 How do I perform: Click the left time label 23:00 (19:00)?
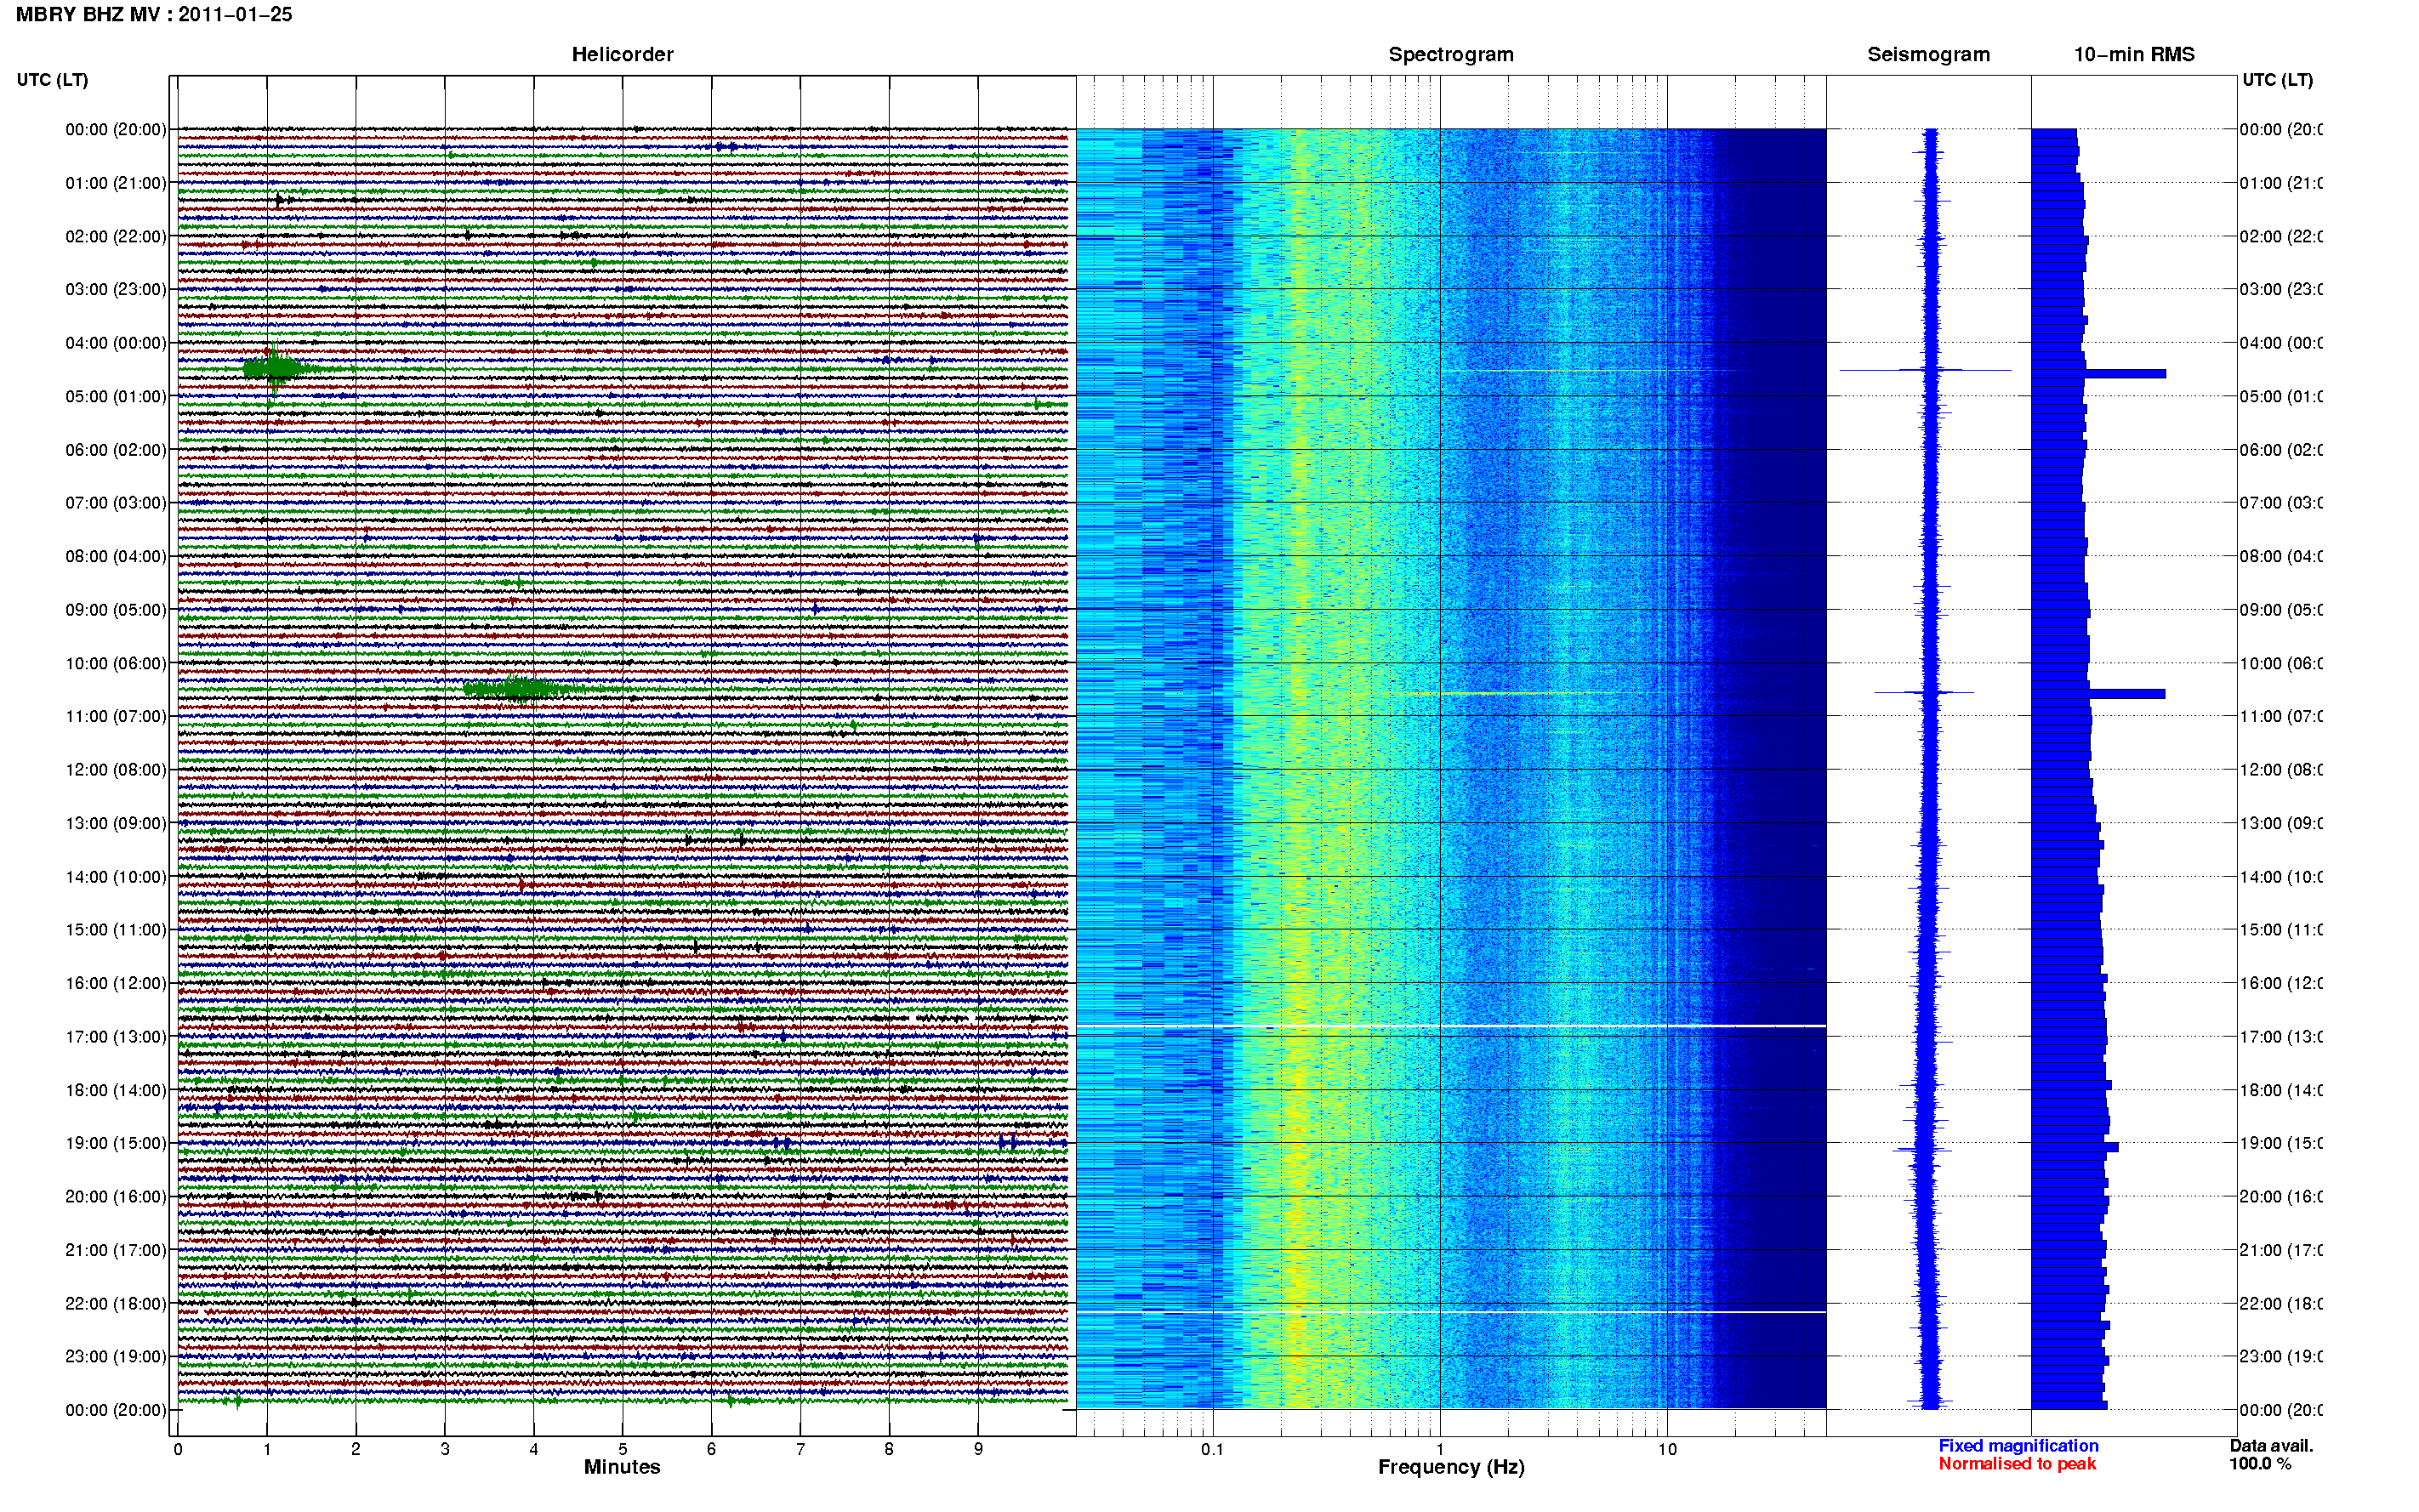click(116, 1357)
